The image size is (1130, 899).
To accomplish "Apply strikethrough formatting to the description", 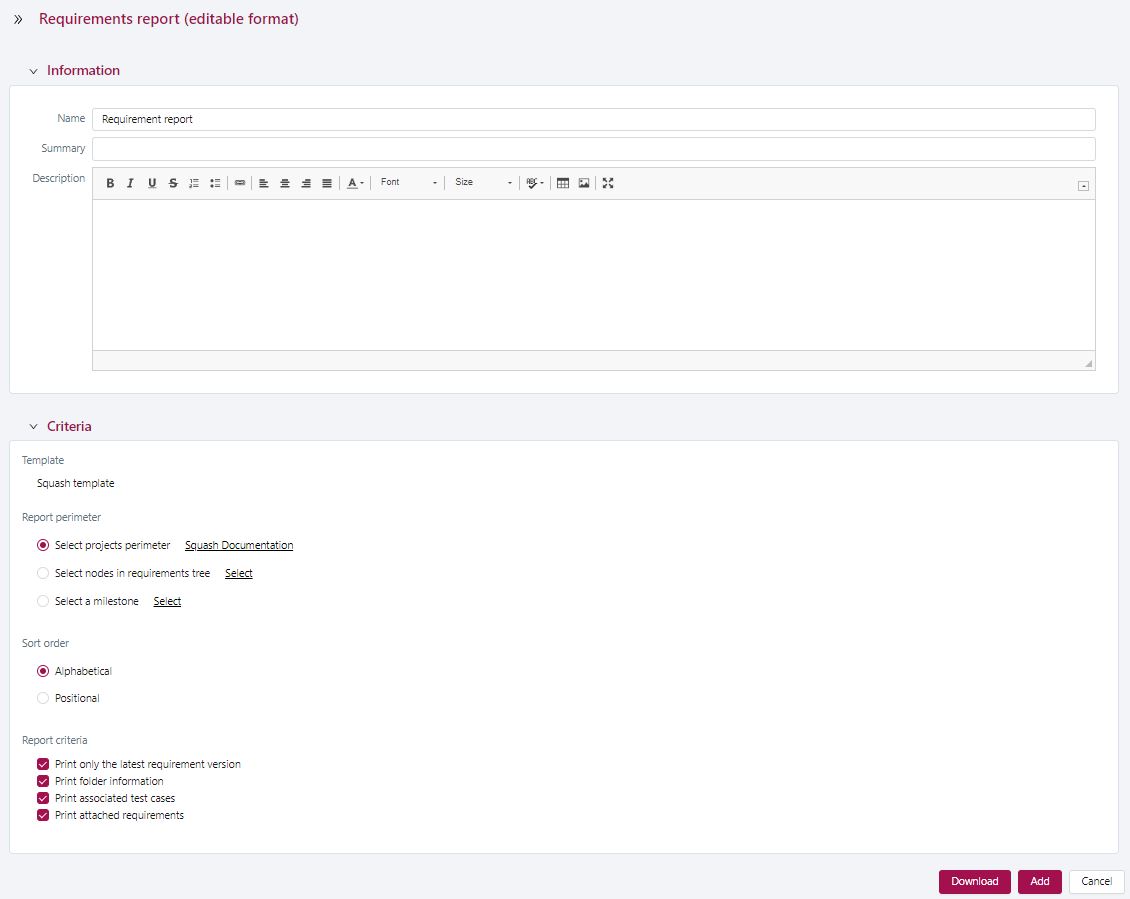I will (173, 183).
